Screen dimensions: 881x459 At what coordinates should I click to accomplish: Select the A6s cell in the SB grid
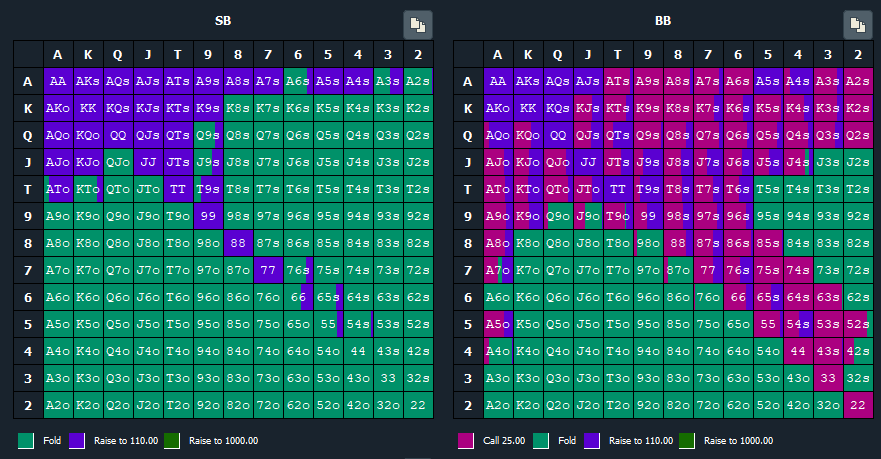point(298,81)
